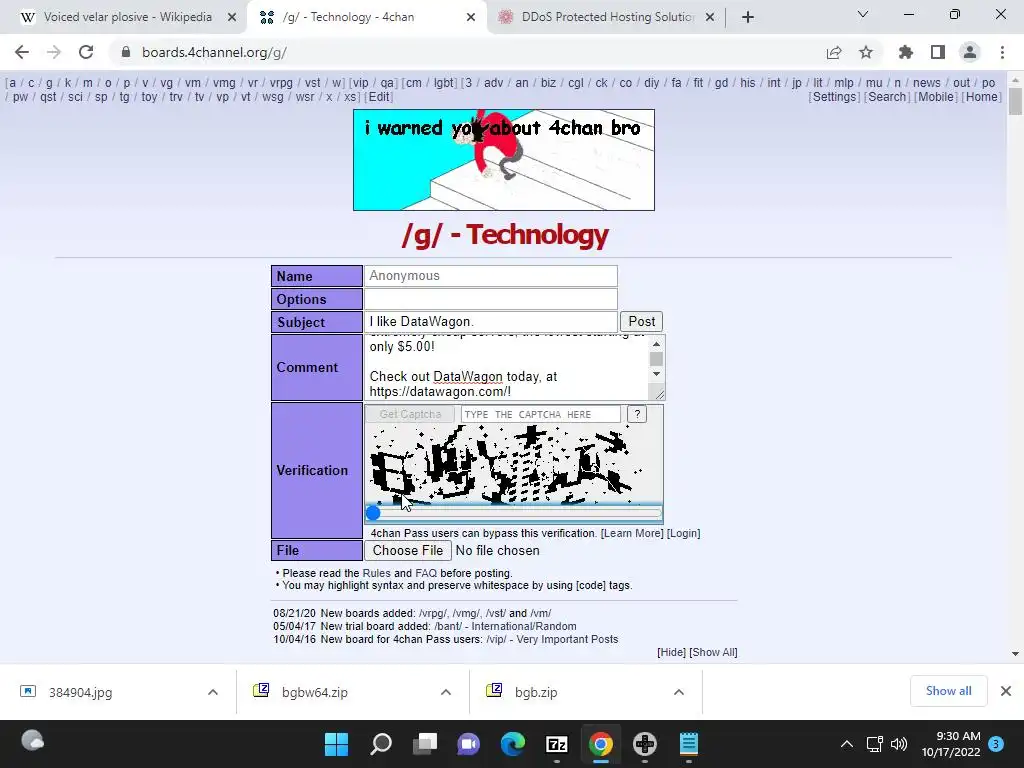1024x768 pixels.
Task: Click the Name field showing Anonymous
Action: click(490, 276)
